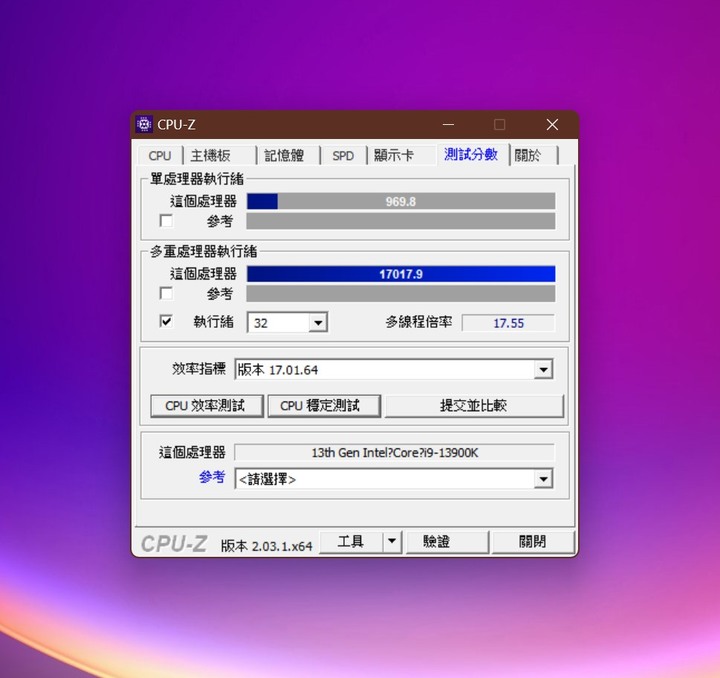Open the 記憶體 tab
This screenshot has height=678, width=720.
point(287,156)
